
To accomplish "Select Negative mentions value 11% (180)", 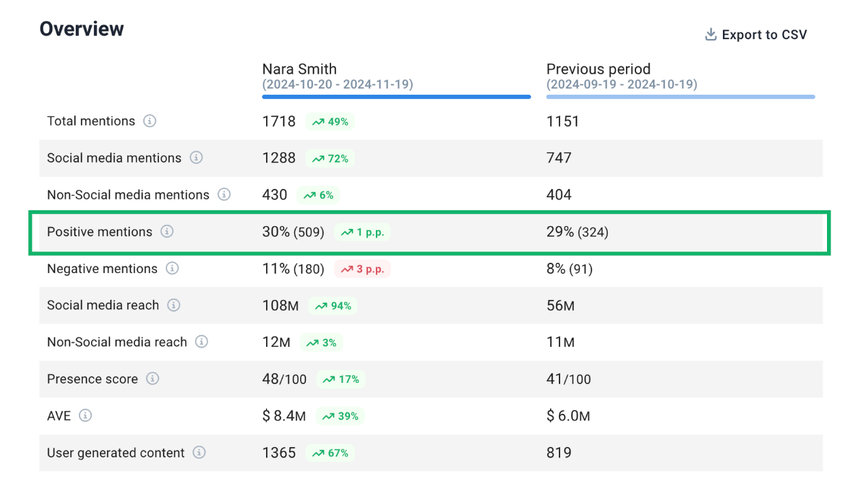I will coord(293,269).
